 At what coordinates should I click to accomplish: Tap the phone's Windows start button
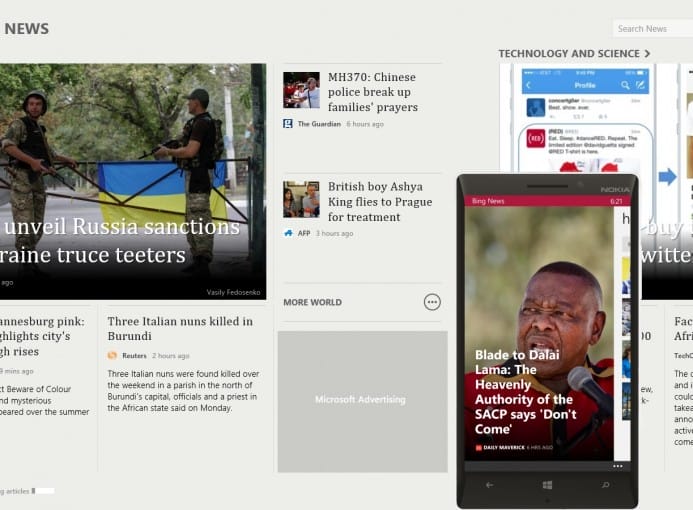(x=547, y=485)
